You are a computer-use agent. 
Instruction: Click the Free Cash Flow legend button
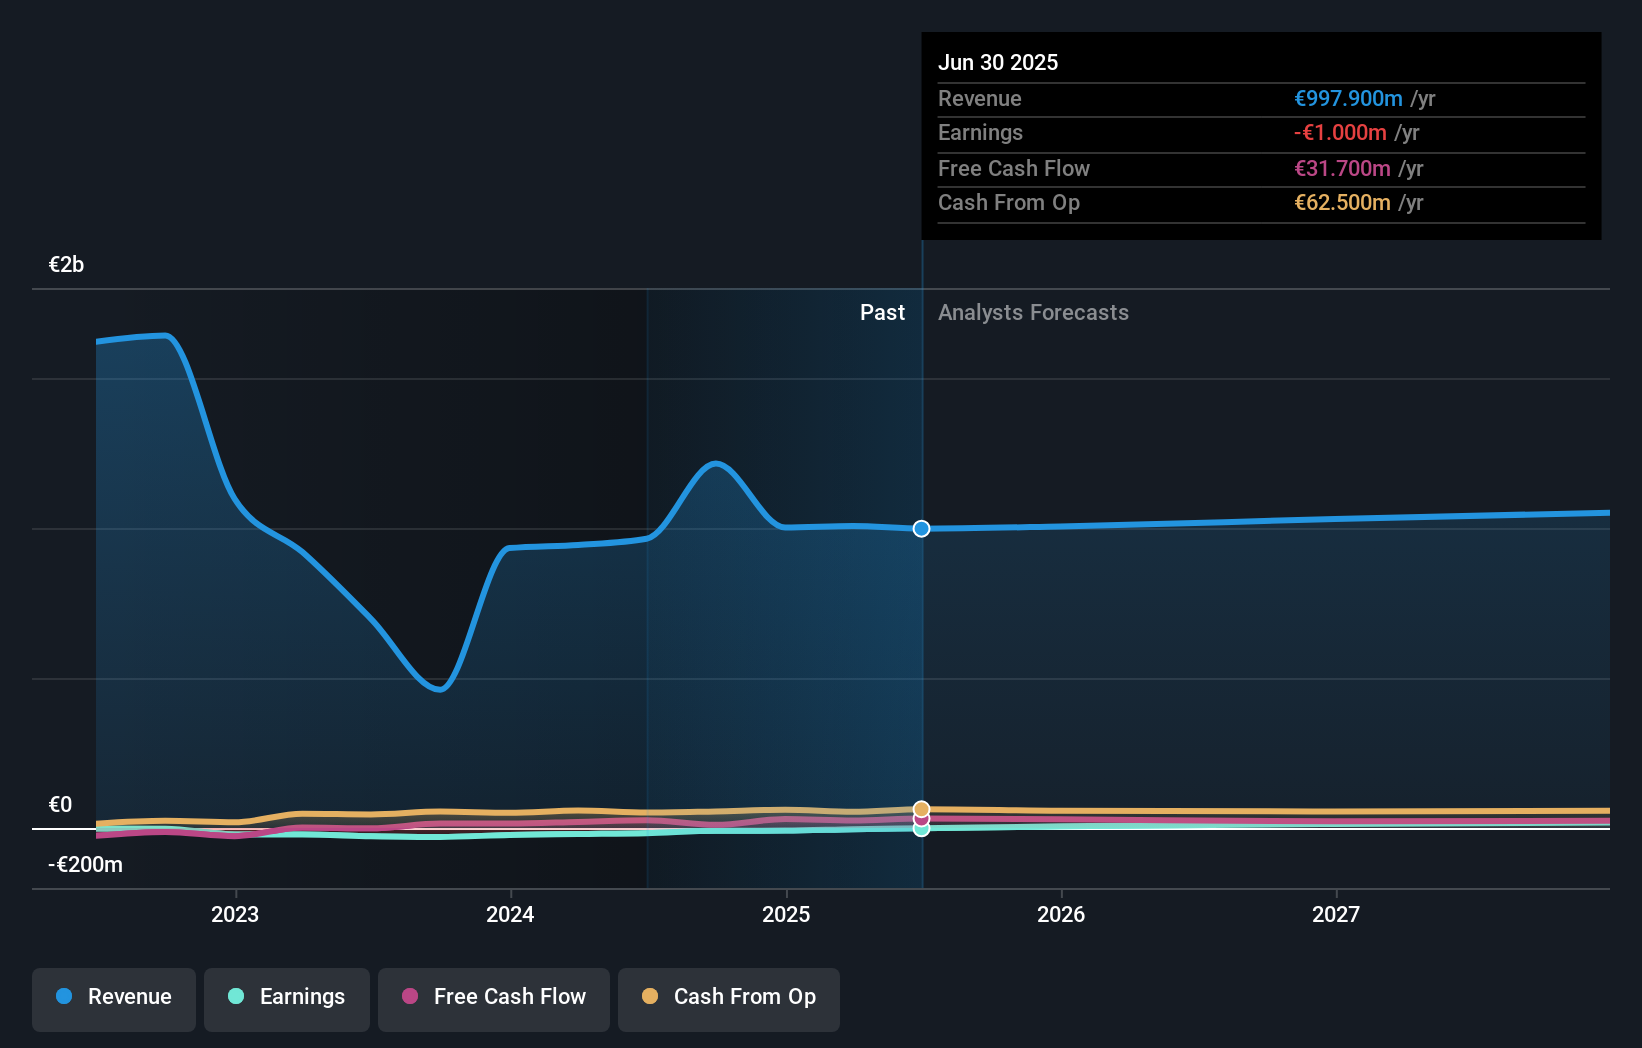(x=493, y=999)
